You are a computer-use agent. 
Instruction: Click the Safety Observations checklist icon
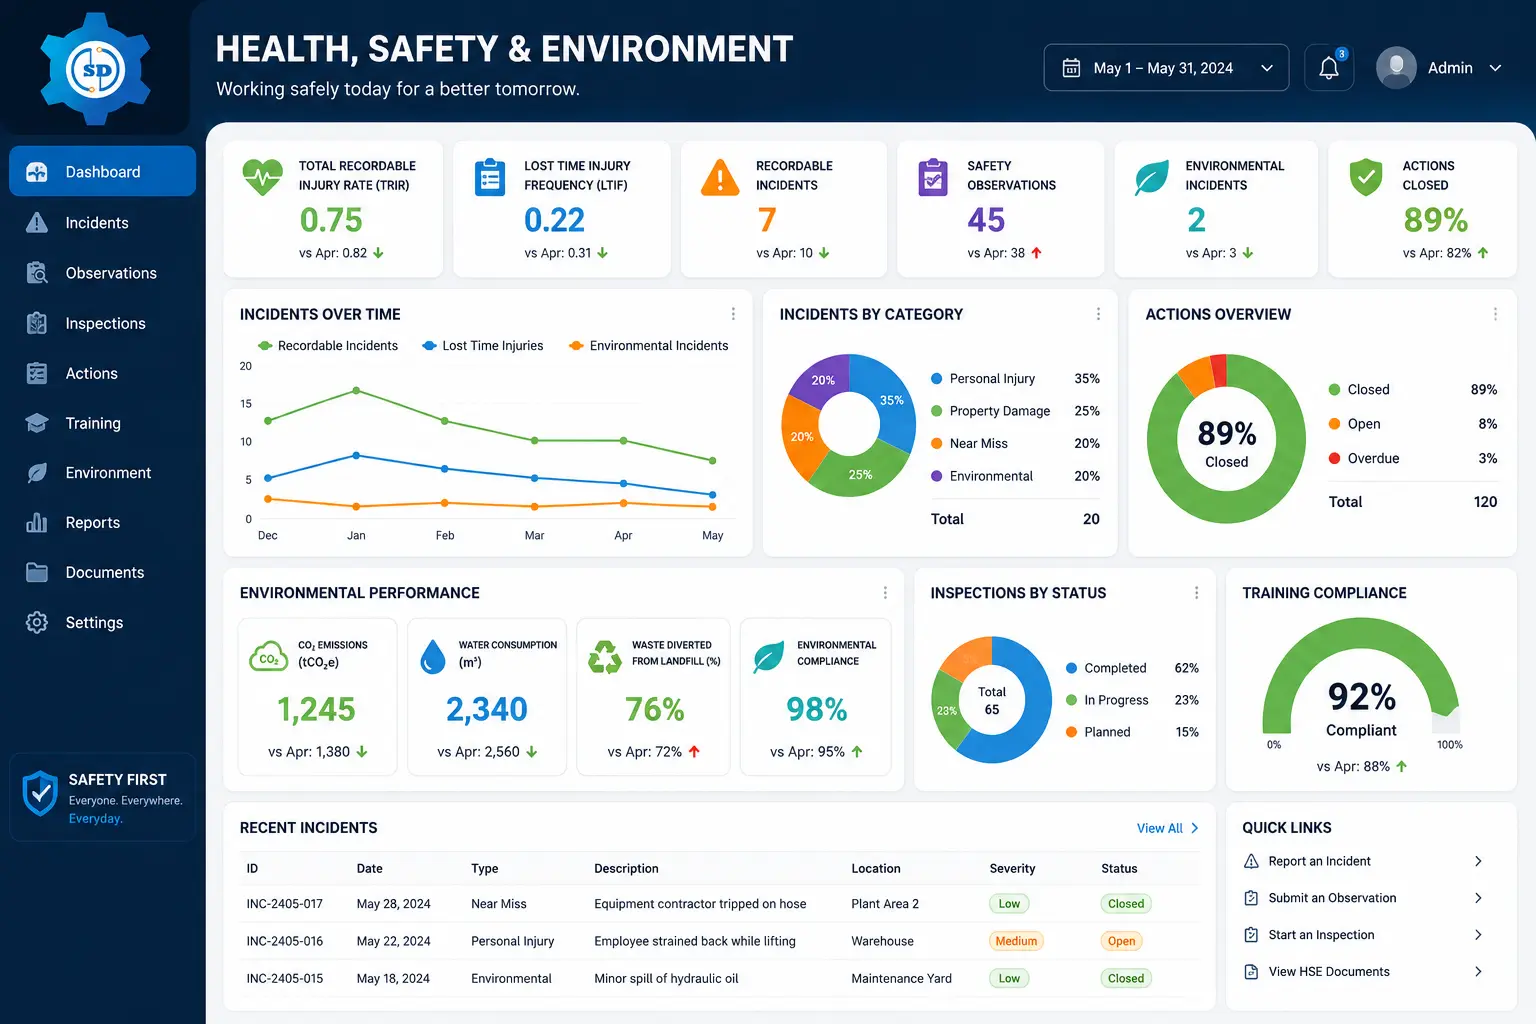(x=933, y=177)
